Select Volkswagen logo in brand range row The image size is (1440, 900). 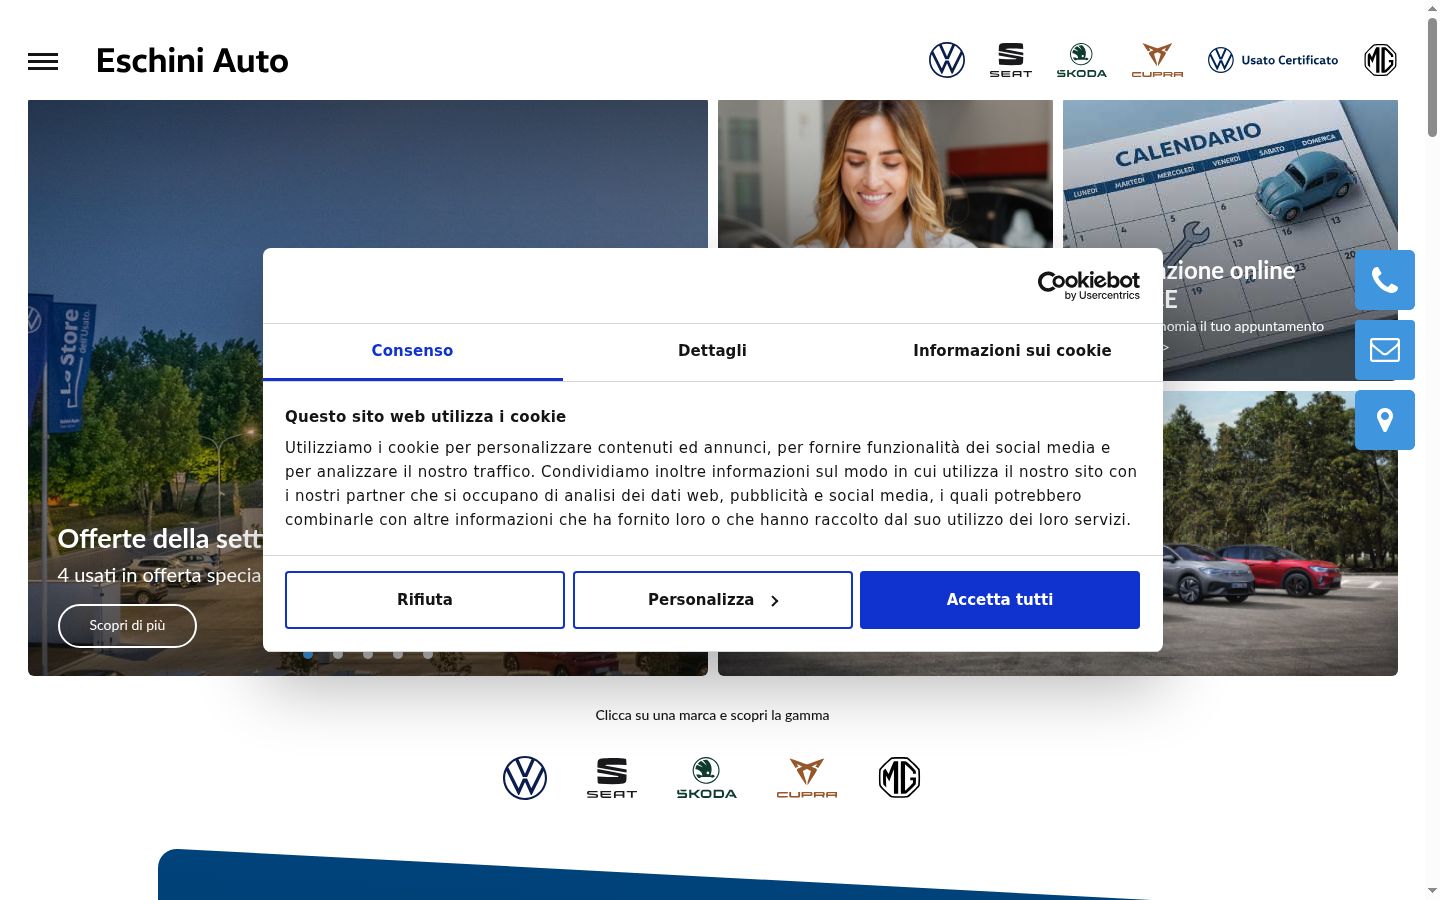pyautogui.click(x=525, y=777)
